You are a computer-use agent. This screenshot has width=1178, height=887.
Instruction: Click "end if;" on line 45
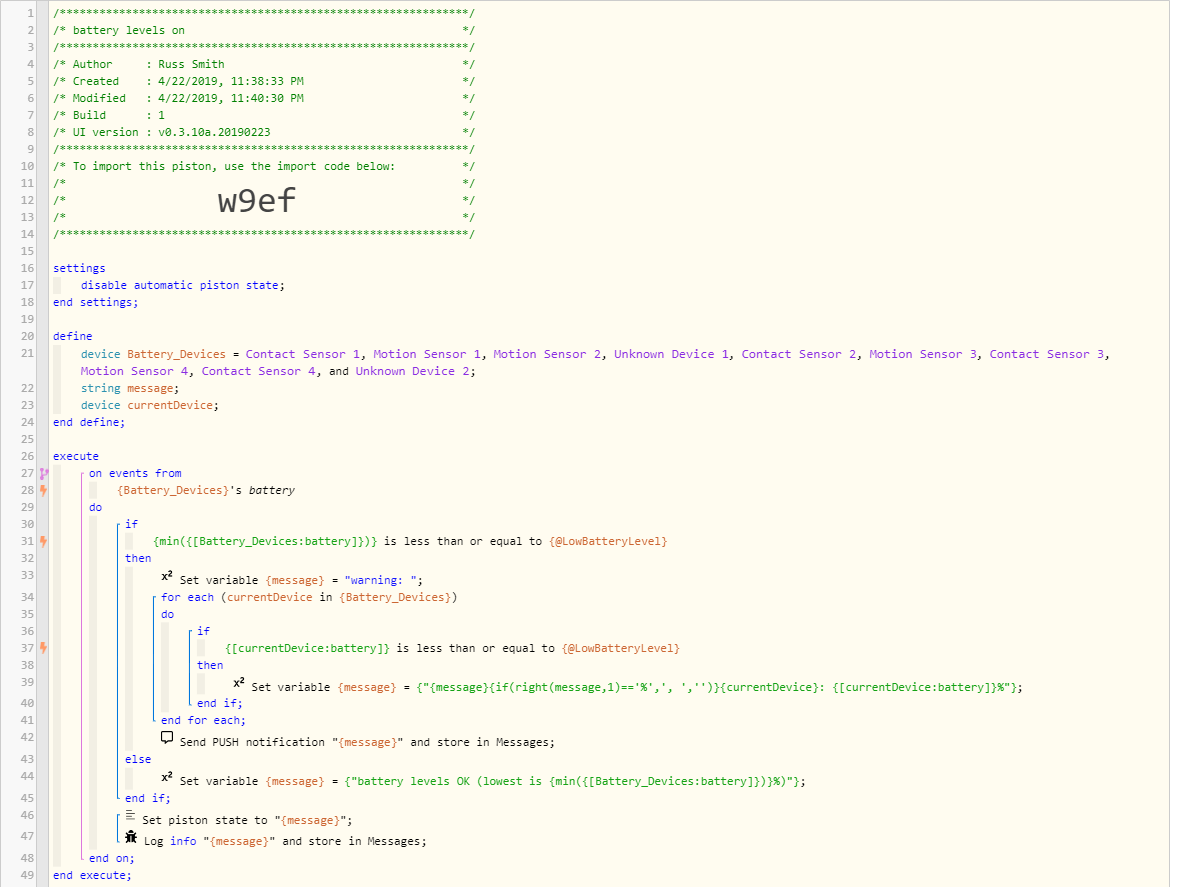(147, 798)
